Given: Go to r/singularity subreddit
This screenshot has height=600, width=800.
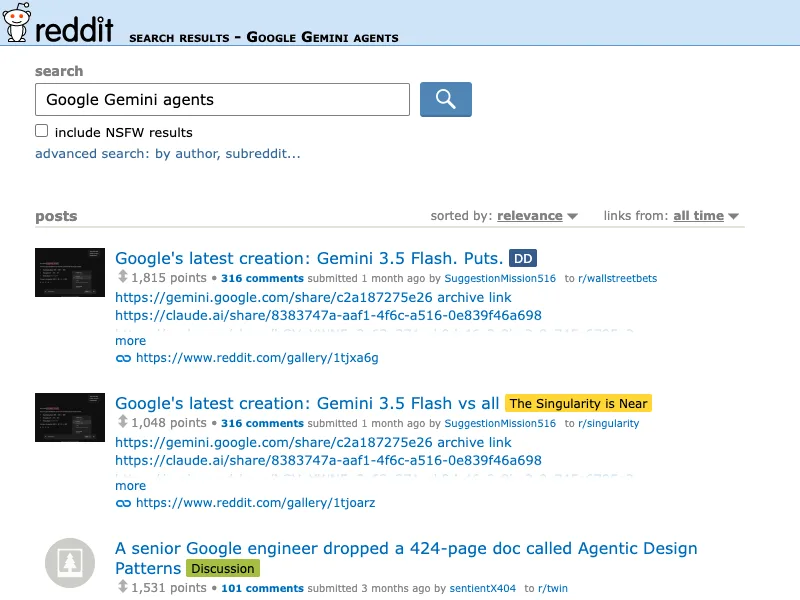Looking at the screenshot, I should tap(608, 423).
